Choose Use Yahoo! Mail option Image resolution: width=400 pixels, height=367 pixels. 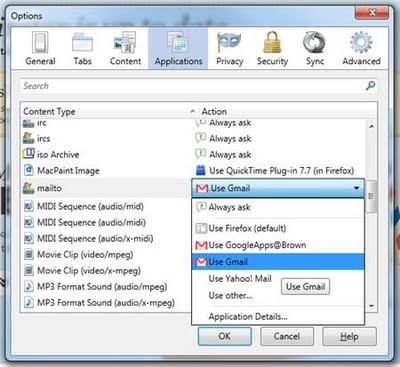click(x=240, y=278)
